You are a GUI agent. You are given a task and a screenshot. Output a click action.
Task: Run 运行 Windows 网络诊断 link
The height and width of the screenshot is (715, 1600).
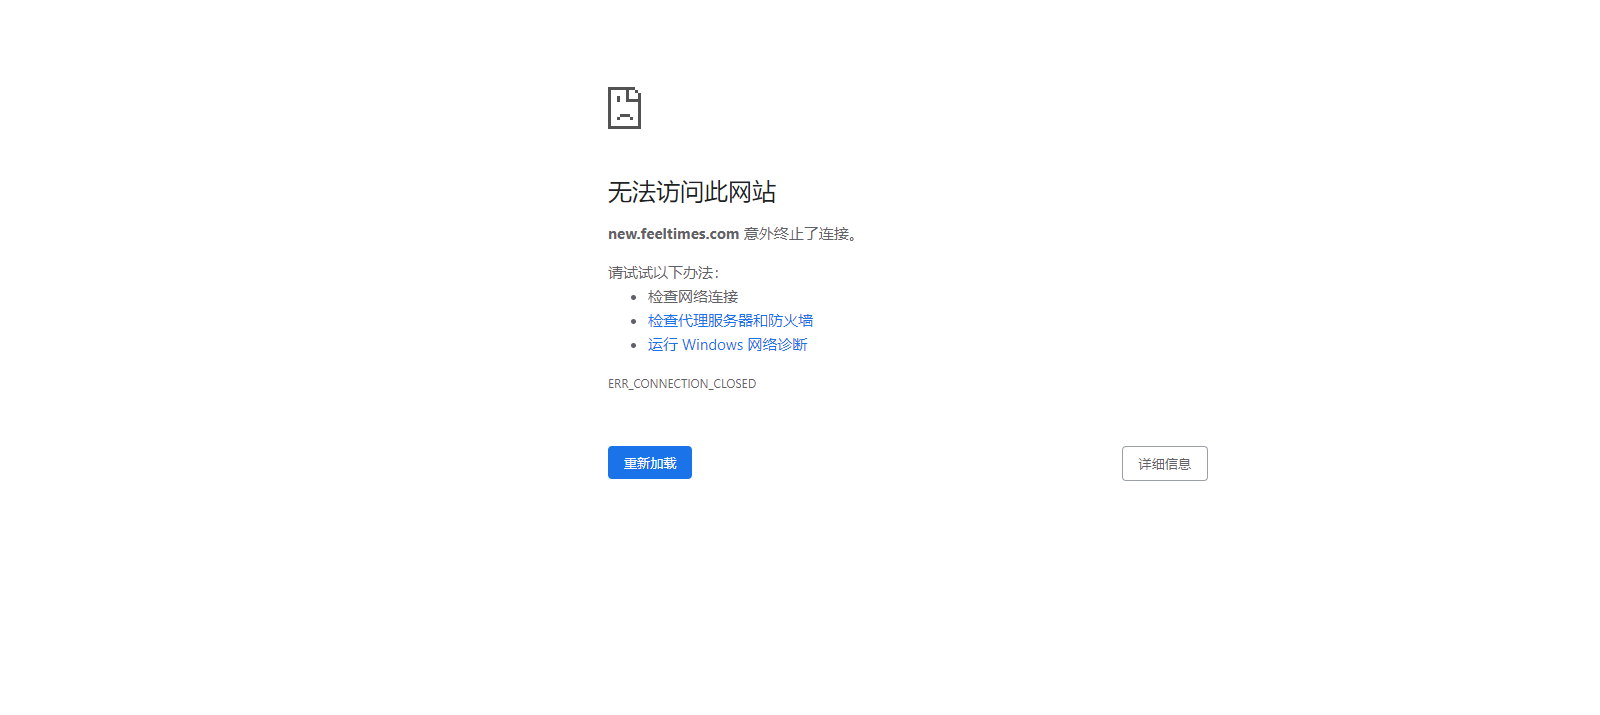pyautogui.click(x=727, y=345)
